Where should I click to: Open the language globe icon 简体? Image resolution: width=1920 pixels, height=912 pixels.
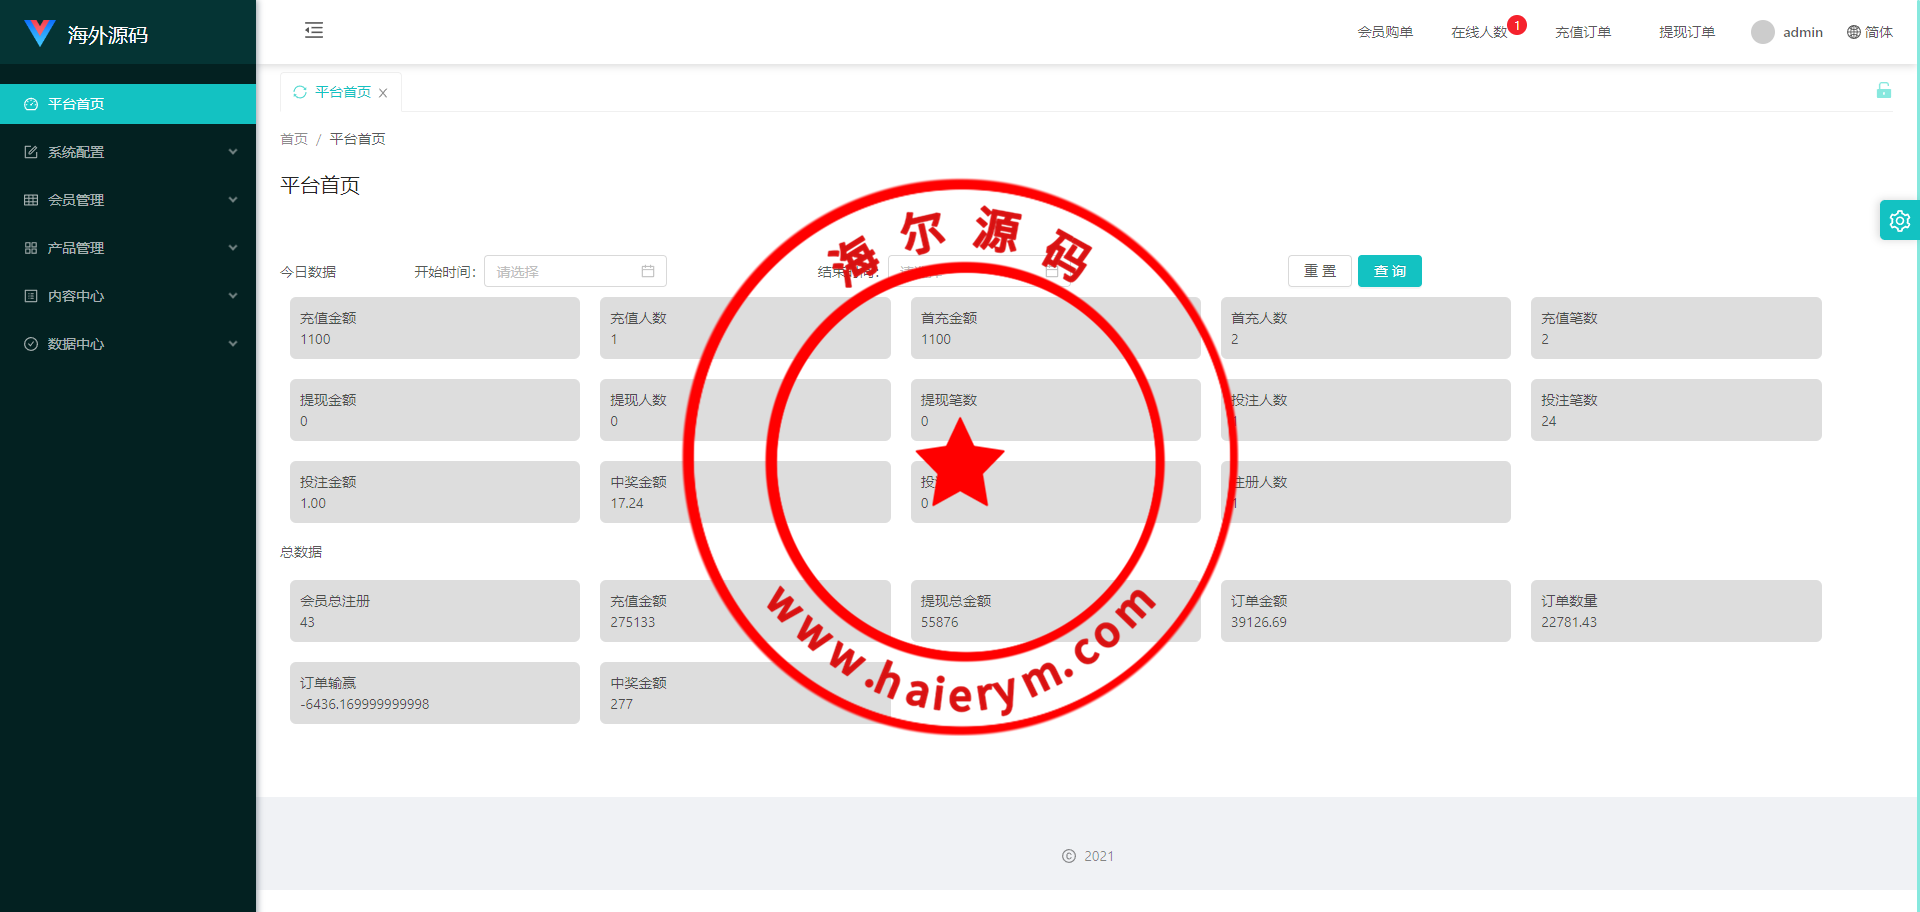[1854, 32]
